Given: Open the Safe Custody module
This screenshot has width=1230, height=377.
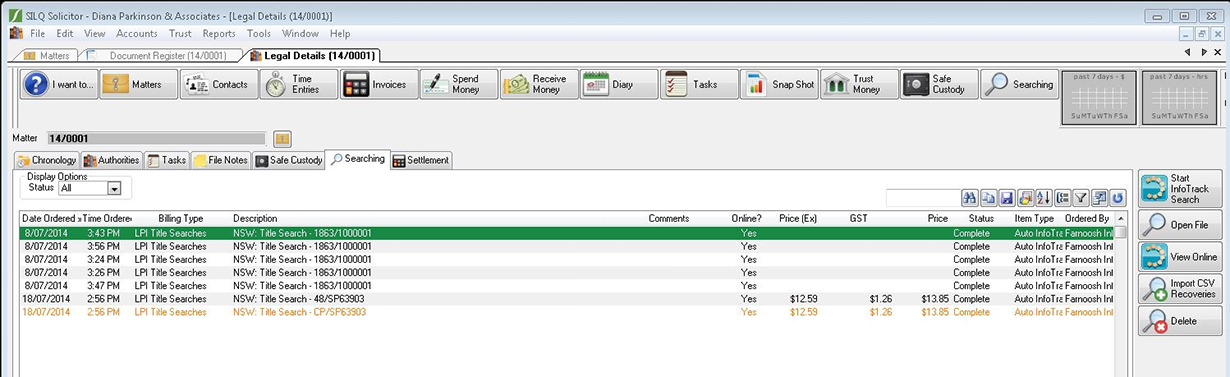Looking at the screenshot, I should tap(939, 85).
